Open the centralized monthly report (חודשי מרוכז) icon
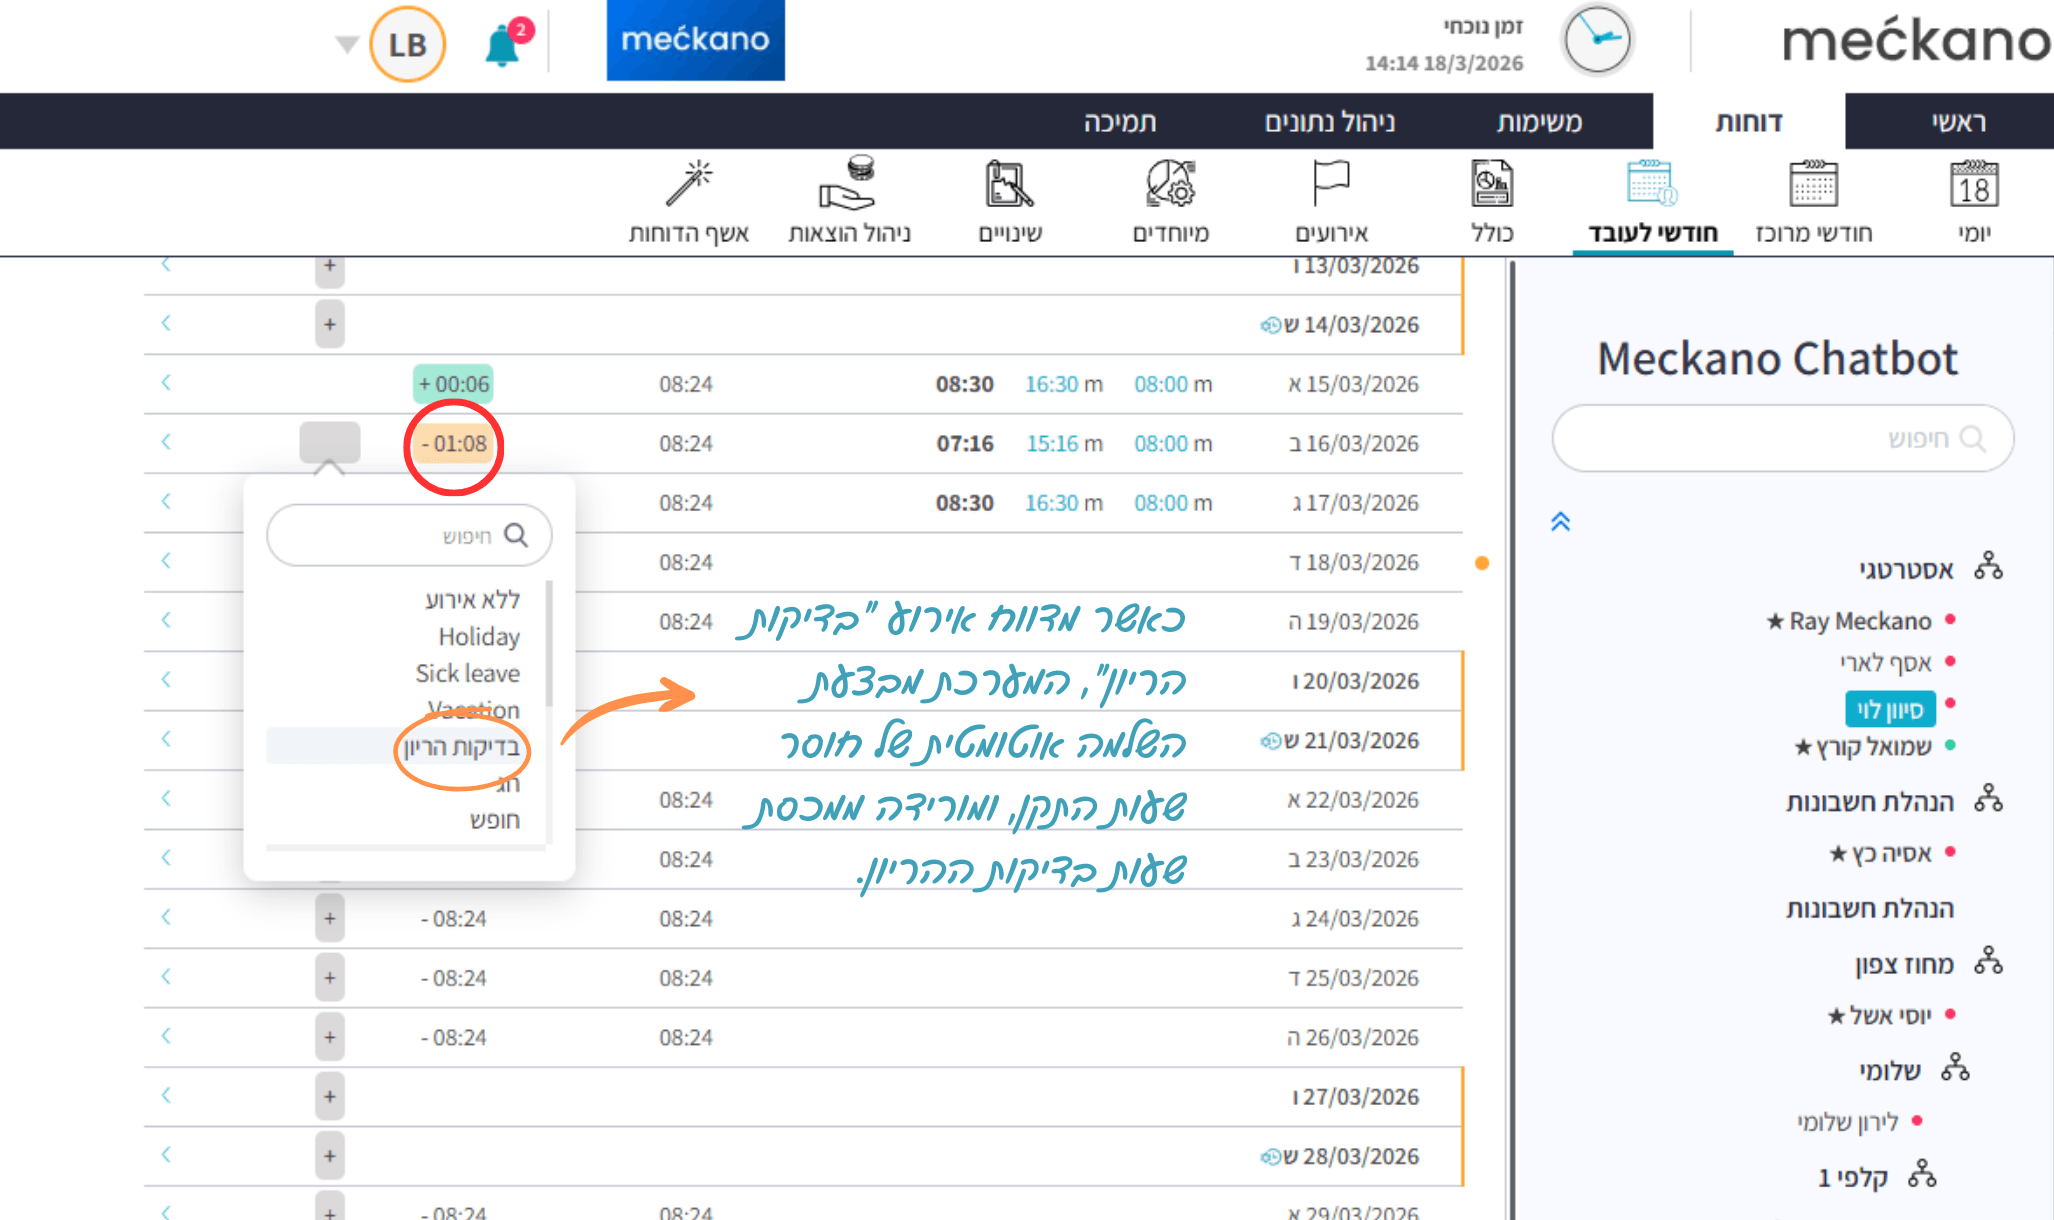Image resolution: width=2054 pixels, height=1220 pixels. click(x=1813, y=186)
